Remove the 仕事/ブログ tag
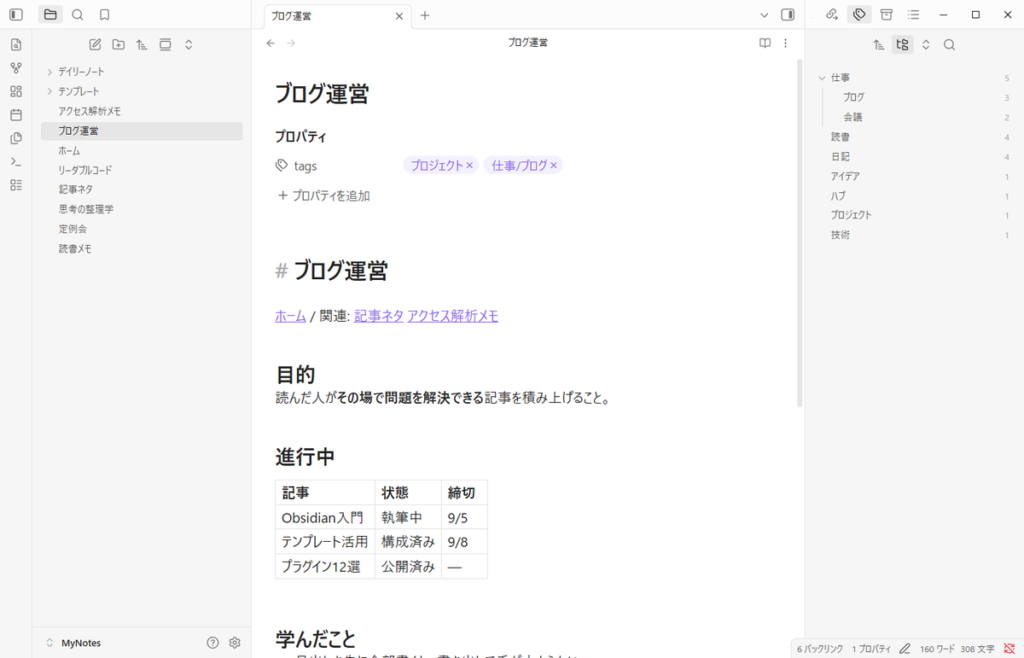1024x658 pixels. [x=554, y=166]
